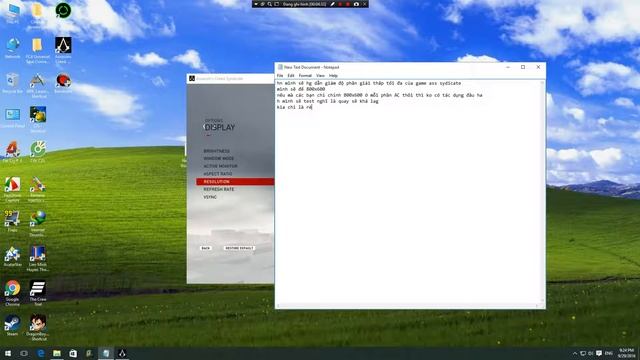Open Microsoft Store from taskbar
The height and width of the screenshot is (360, 640).
pyautogui.click(x=73, y=353)
